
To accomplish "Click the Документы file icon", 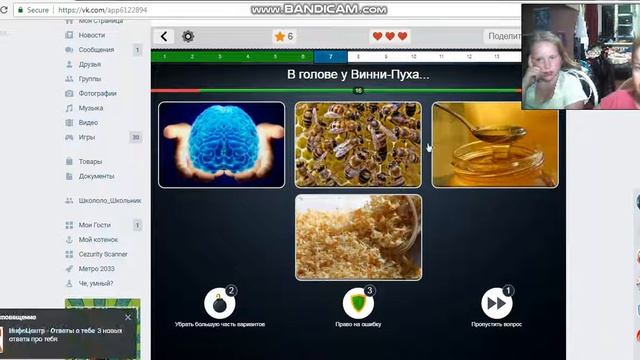I will 69,176.
